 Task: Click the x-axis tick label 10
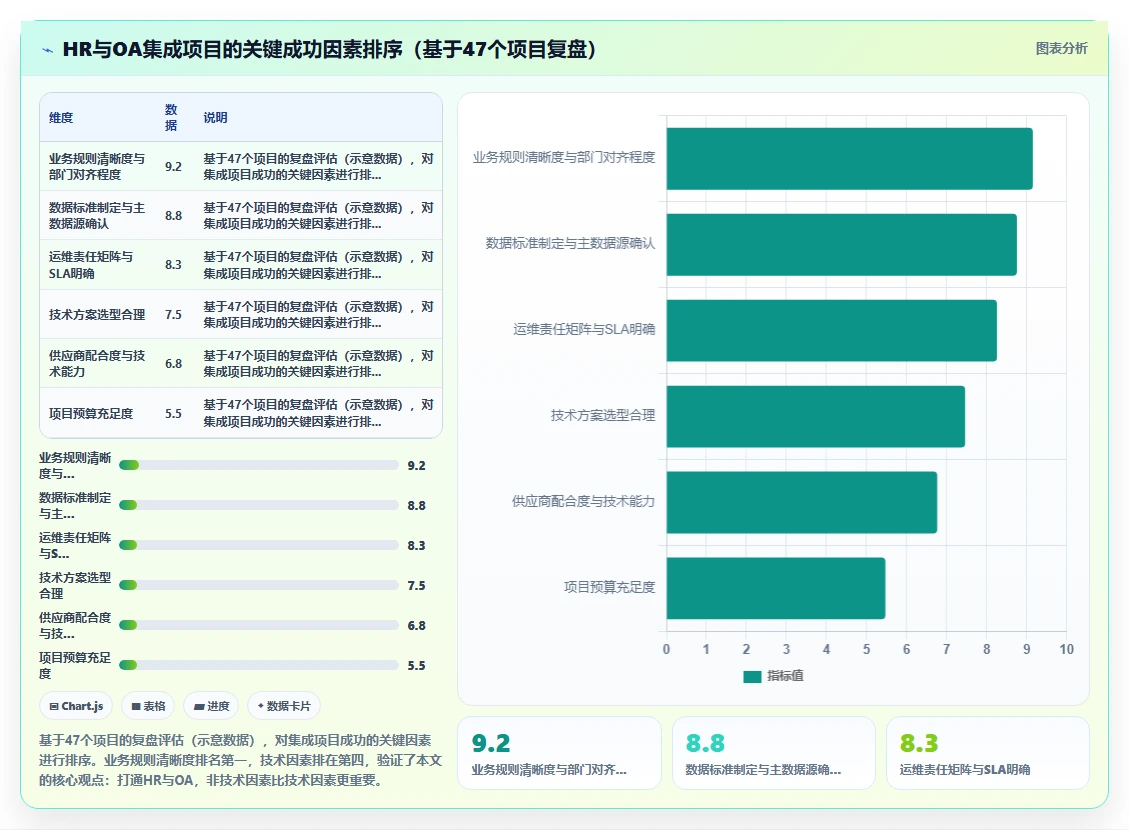click(1066, 649)
